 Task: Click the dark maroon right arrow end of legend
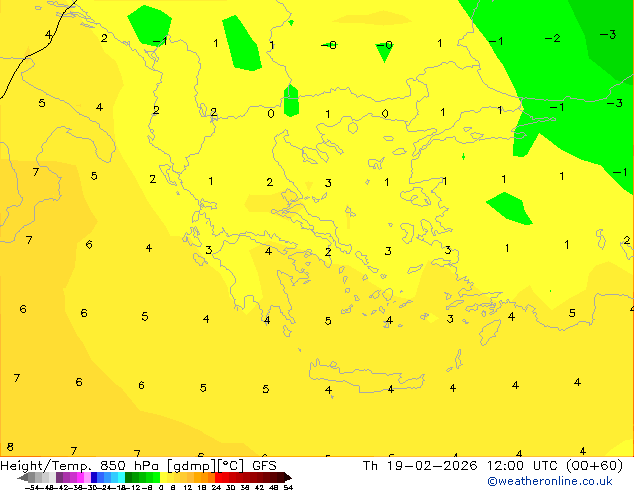pos(287,477)
